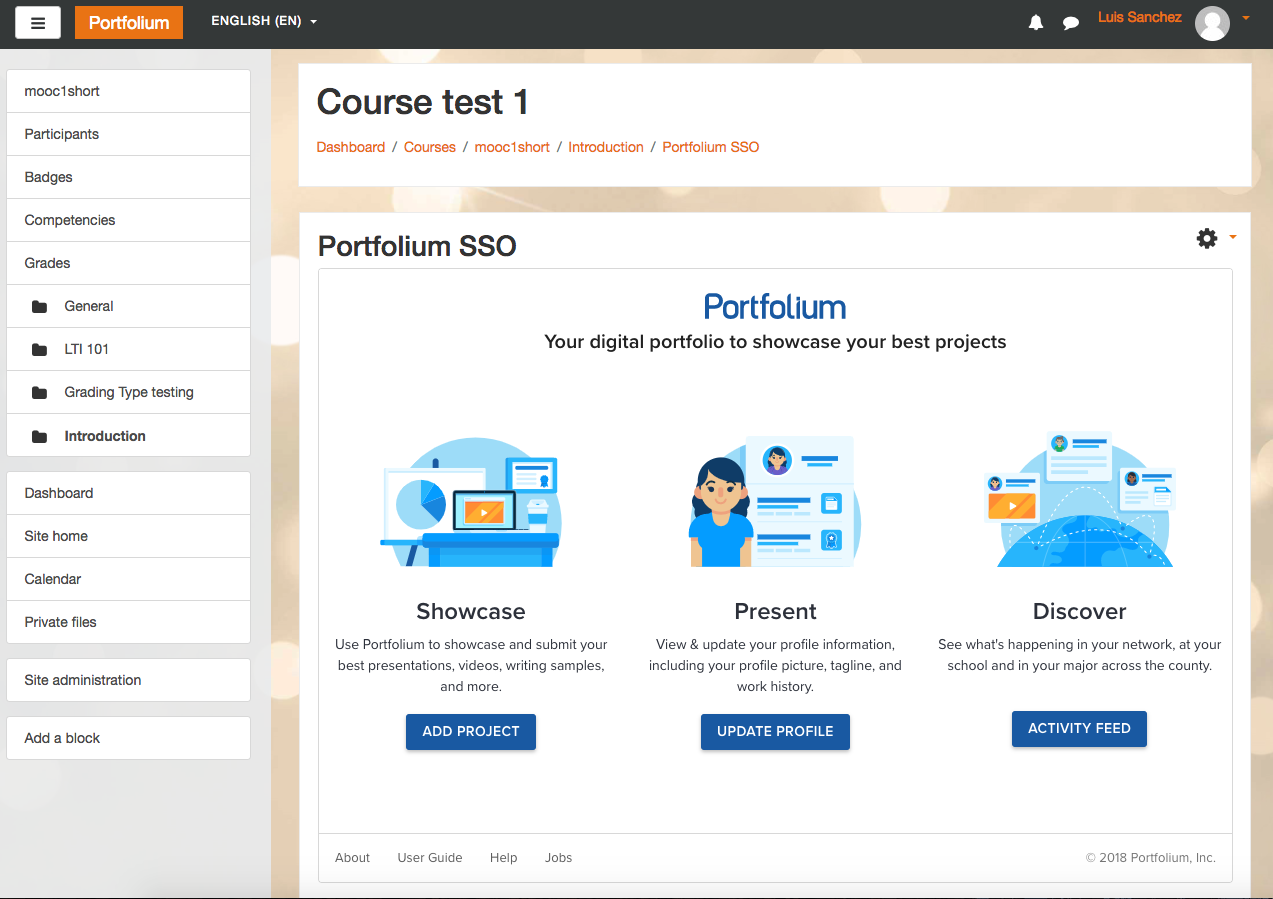The image size is (1273, 899).
Task: Open the English (EN) language dropdown
Action: point(264,21)
